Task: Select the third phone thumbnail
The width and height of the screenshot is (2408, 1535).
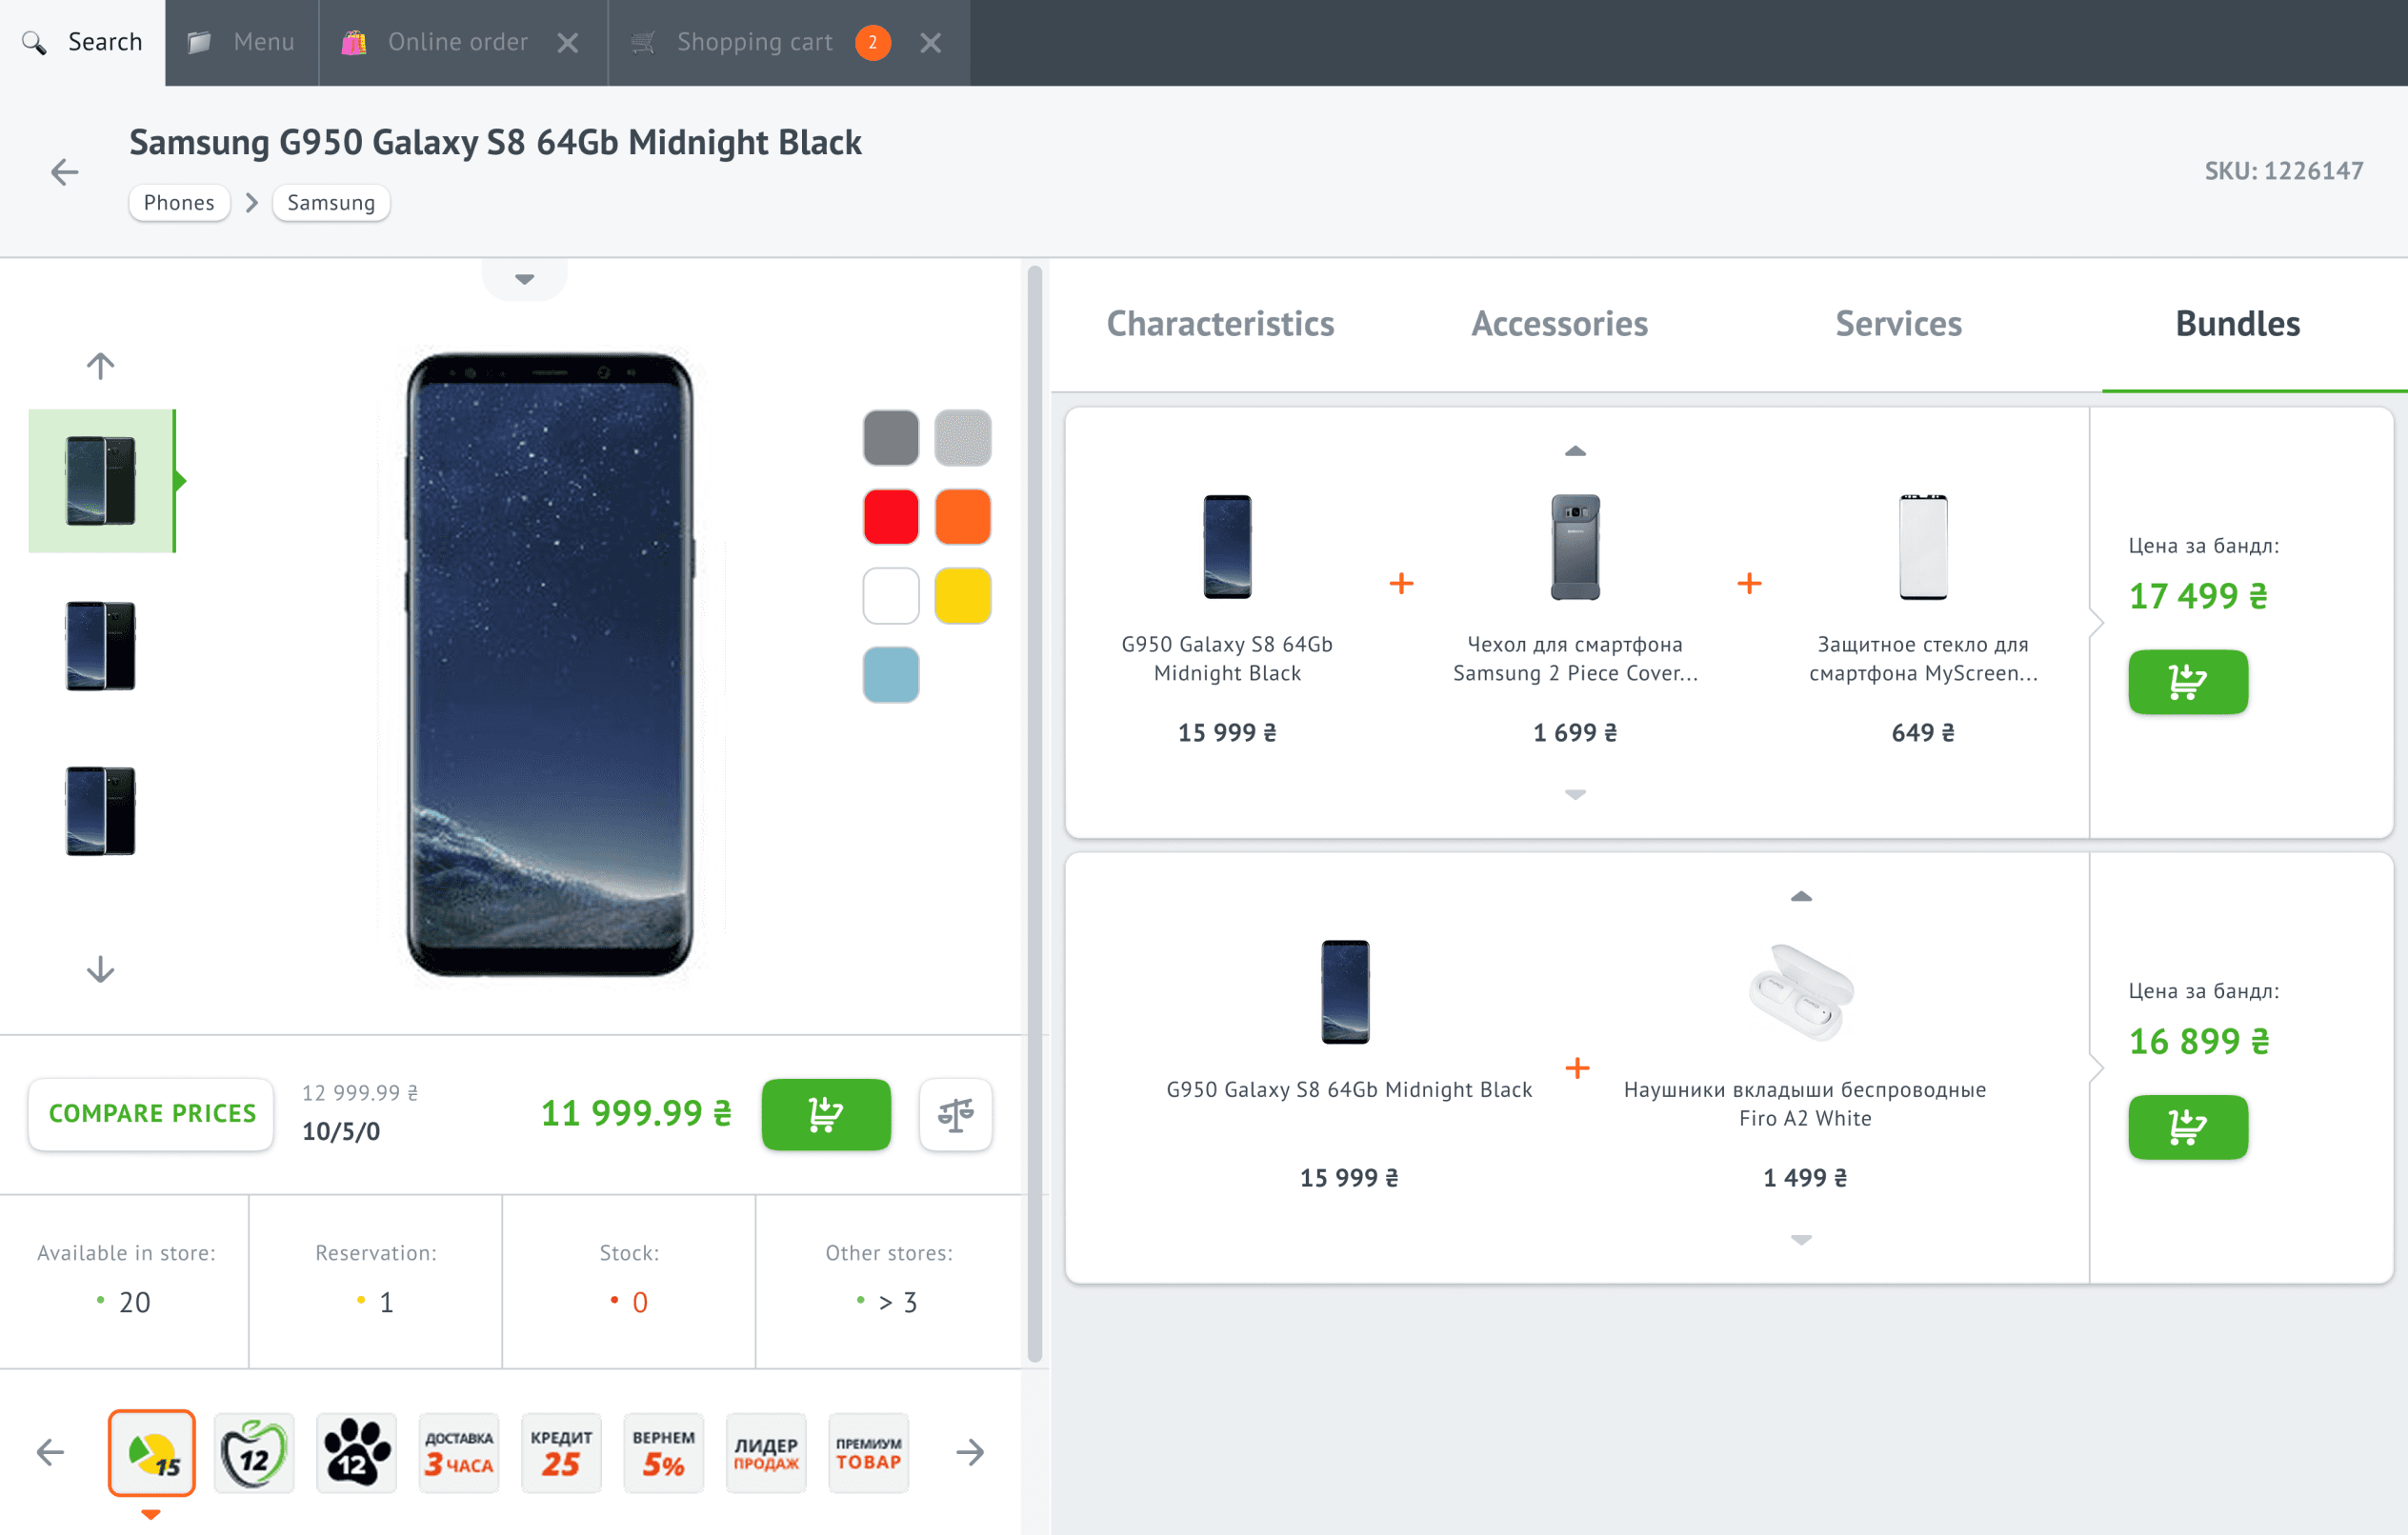Action: tap(101, 811)
